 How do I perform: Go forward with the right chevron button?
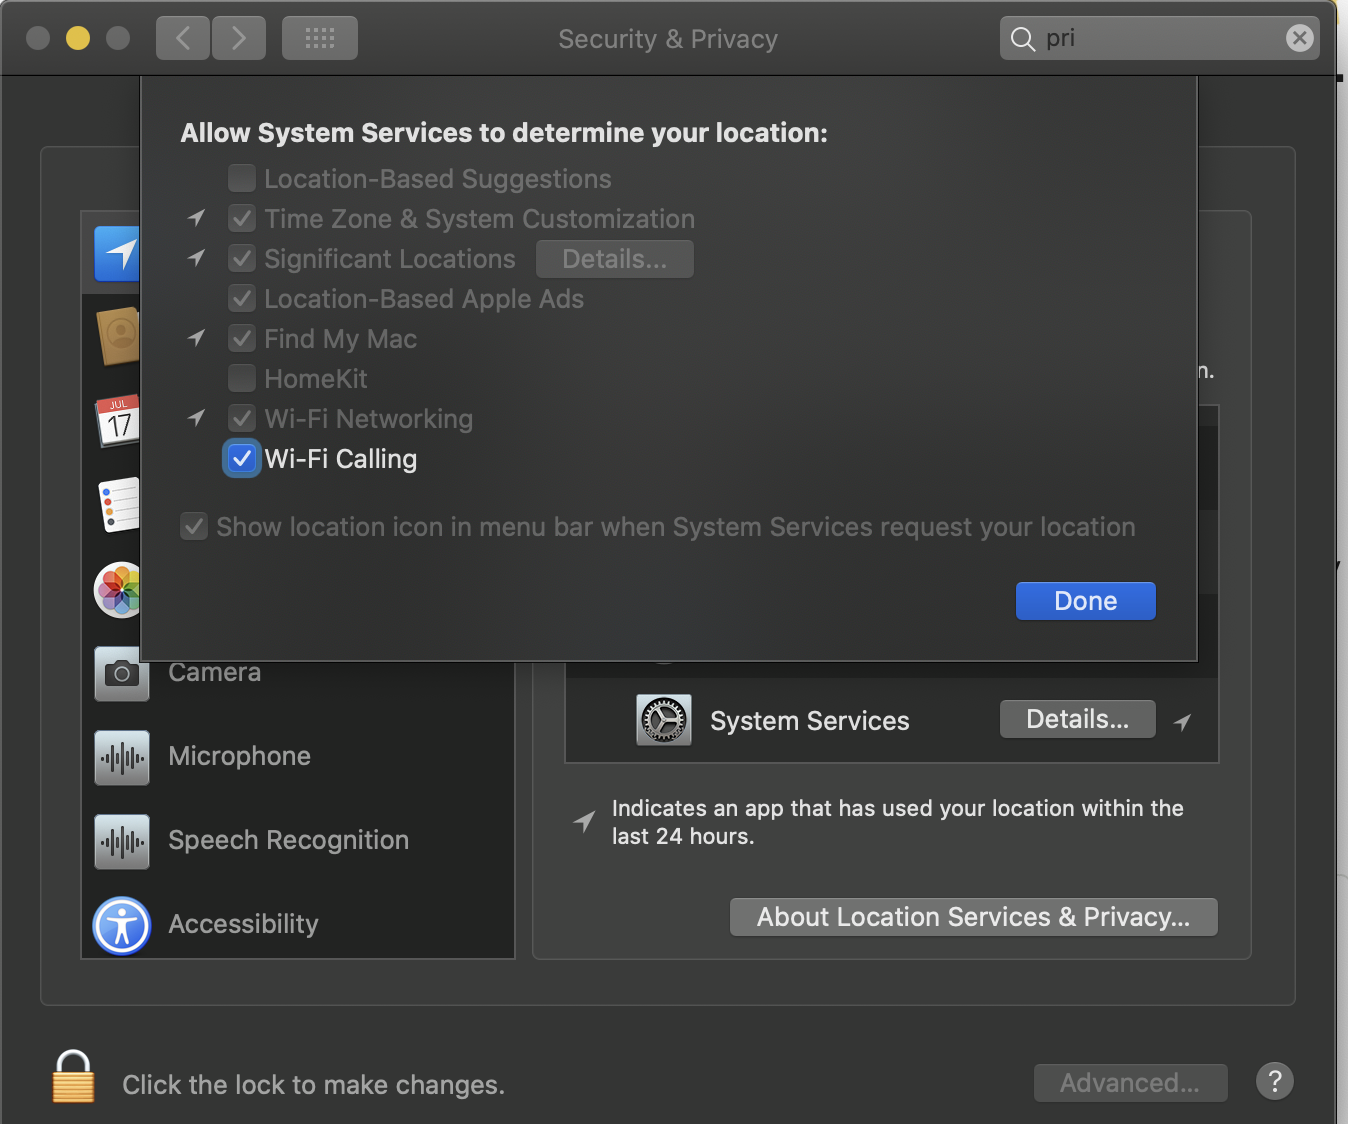(x=239, y=38)
